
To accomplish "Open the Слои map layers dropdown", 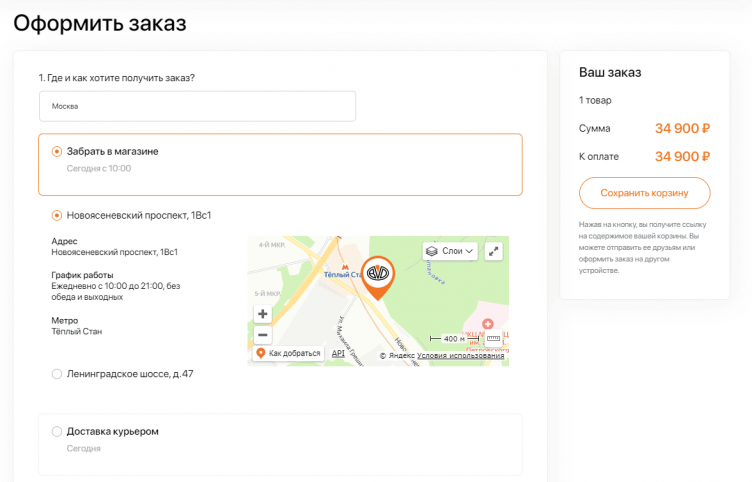I will click(450, 251).
